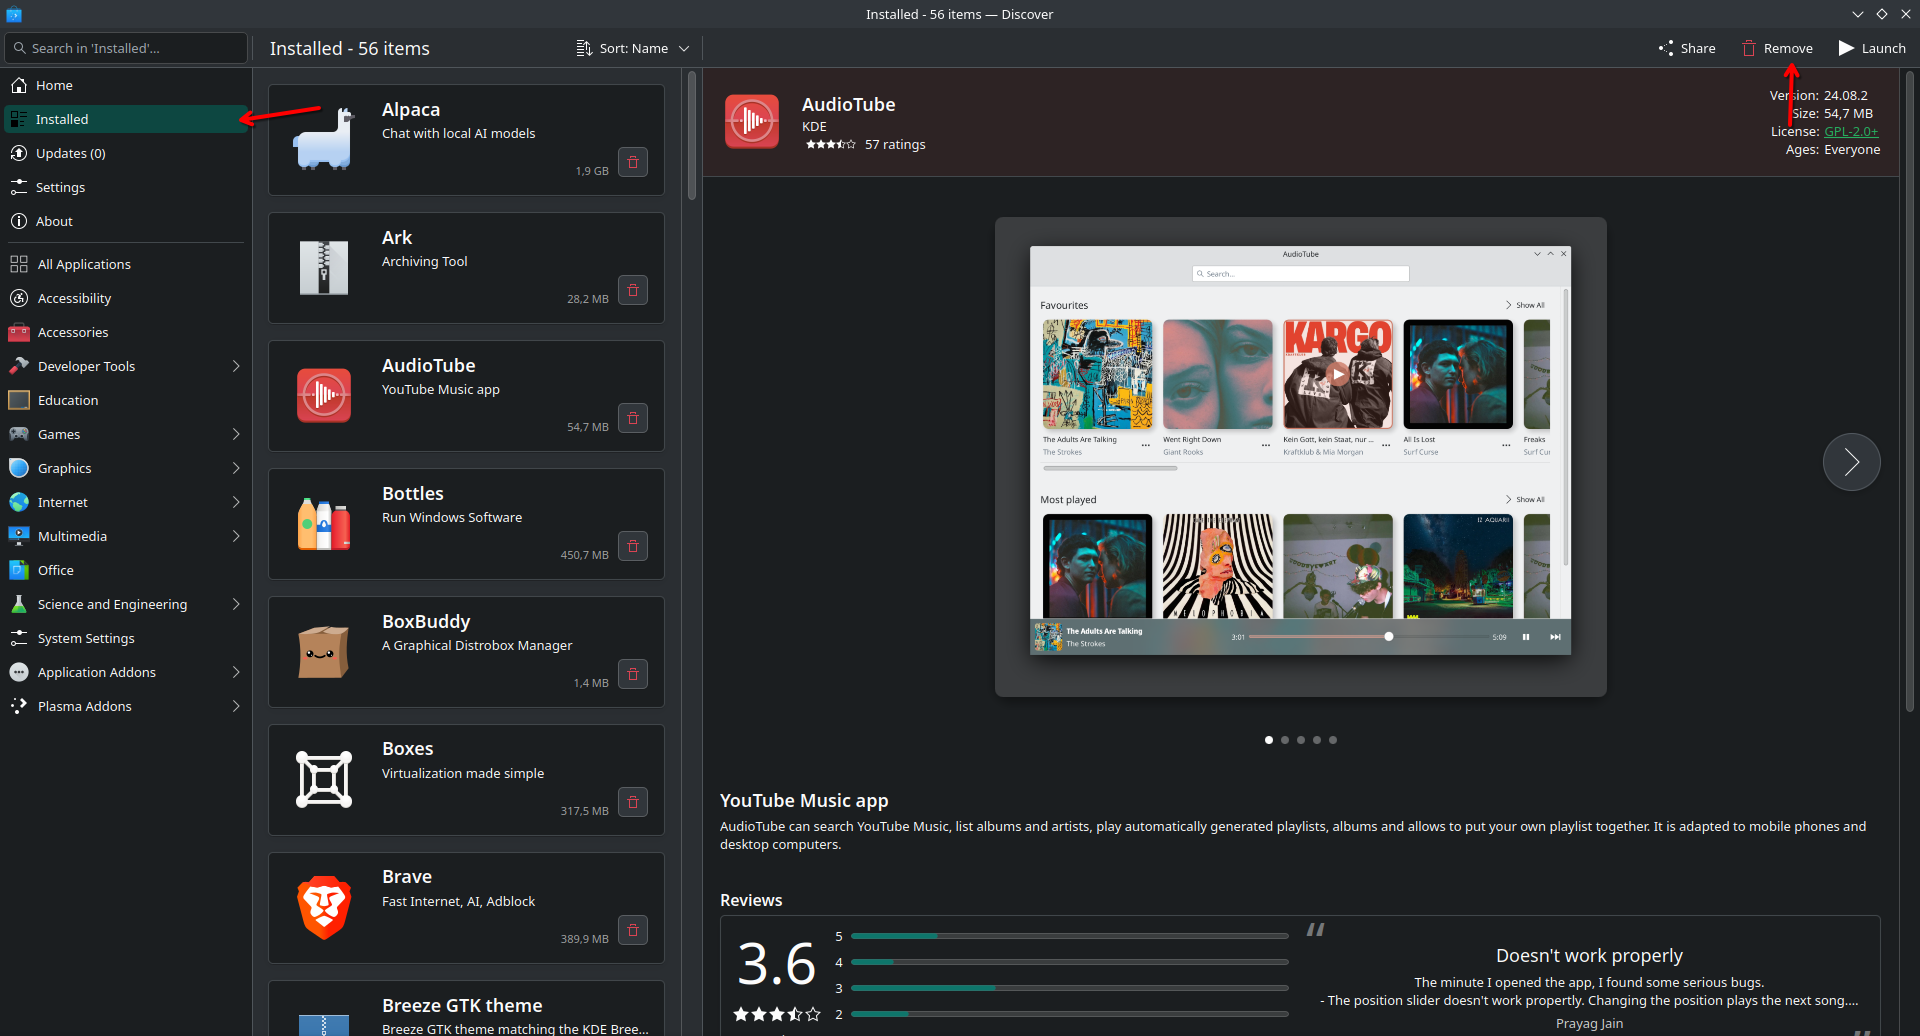Click the 57 ratings text

[x=895, y=144]
